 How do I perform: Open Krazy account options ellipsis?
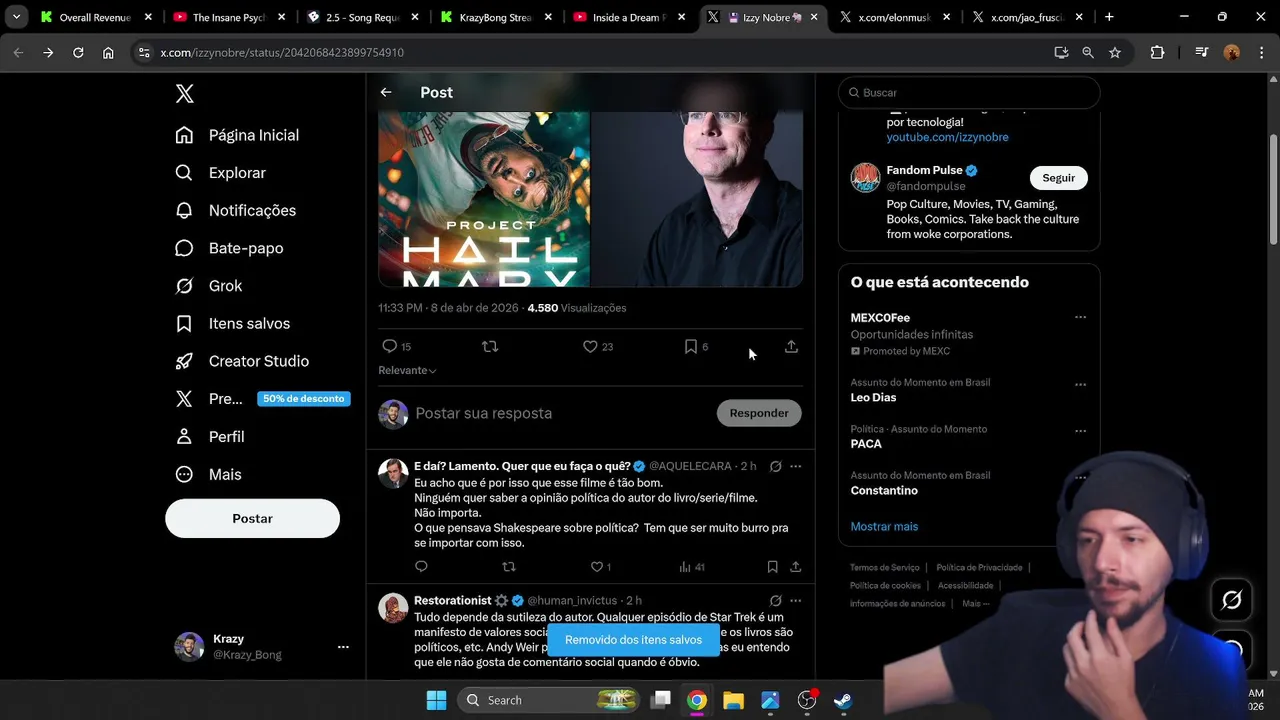click(343, 647)
